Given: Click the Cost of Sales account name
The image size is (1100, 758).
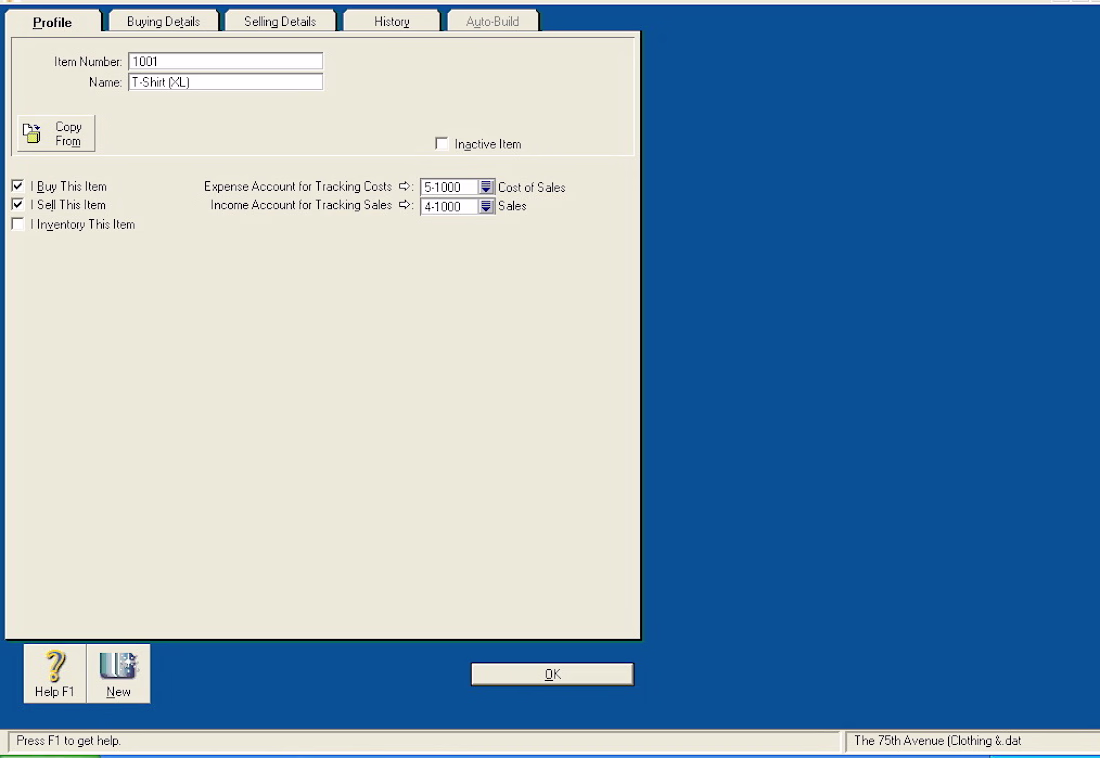Looking at the screenshot, I should point(532,187).
